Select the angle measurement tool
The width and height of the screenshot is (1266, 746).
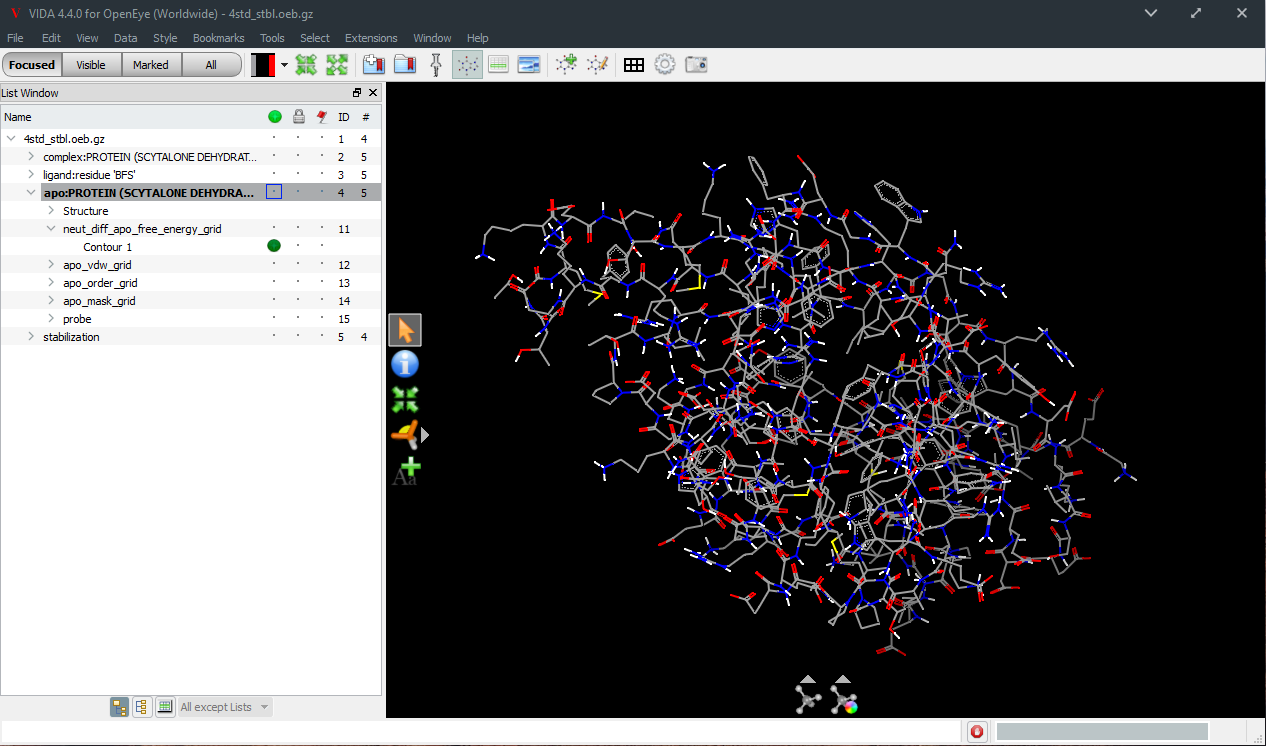click(404, 434)
